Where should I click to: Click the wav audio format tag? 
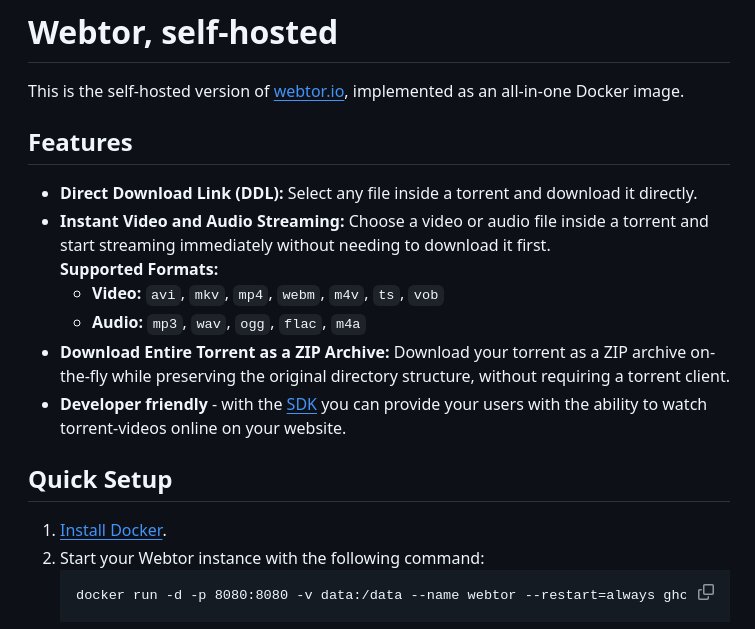click(x=207, y=324)
